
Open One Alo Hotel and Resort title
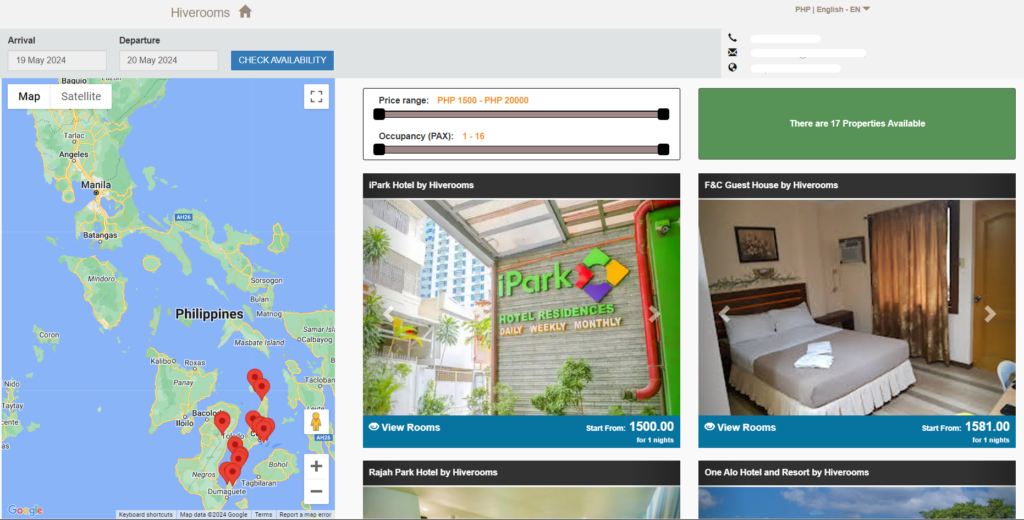[x=786, y=472]
